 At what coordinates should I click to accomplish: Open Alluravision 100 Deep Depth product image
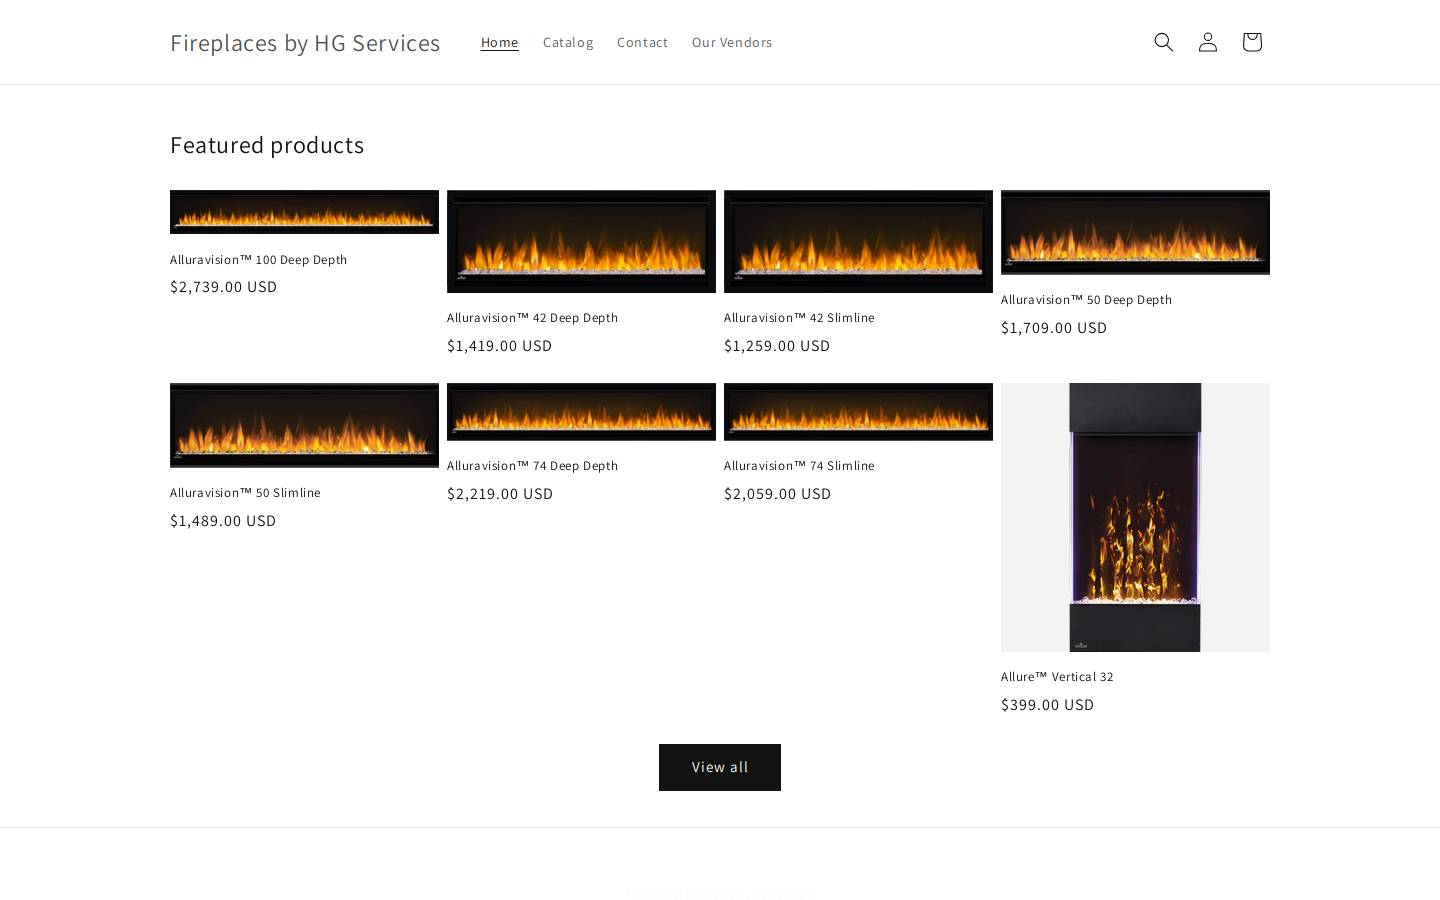[304, 212]
